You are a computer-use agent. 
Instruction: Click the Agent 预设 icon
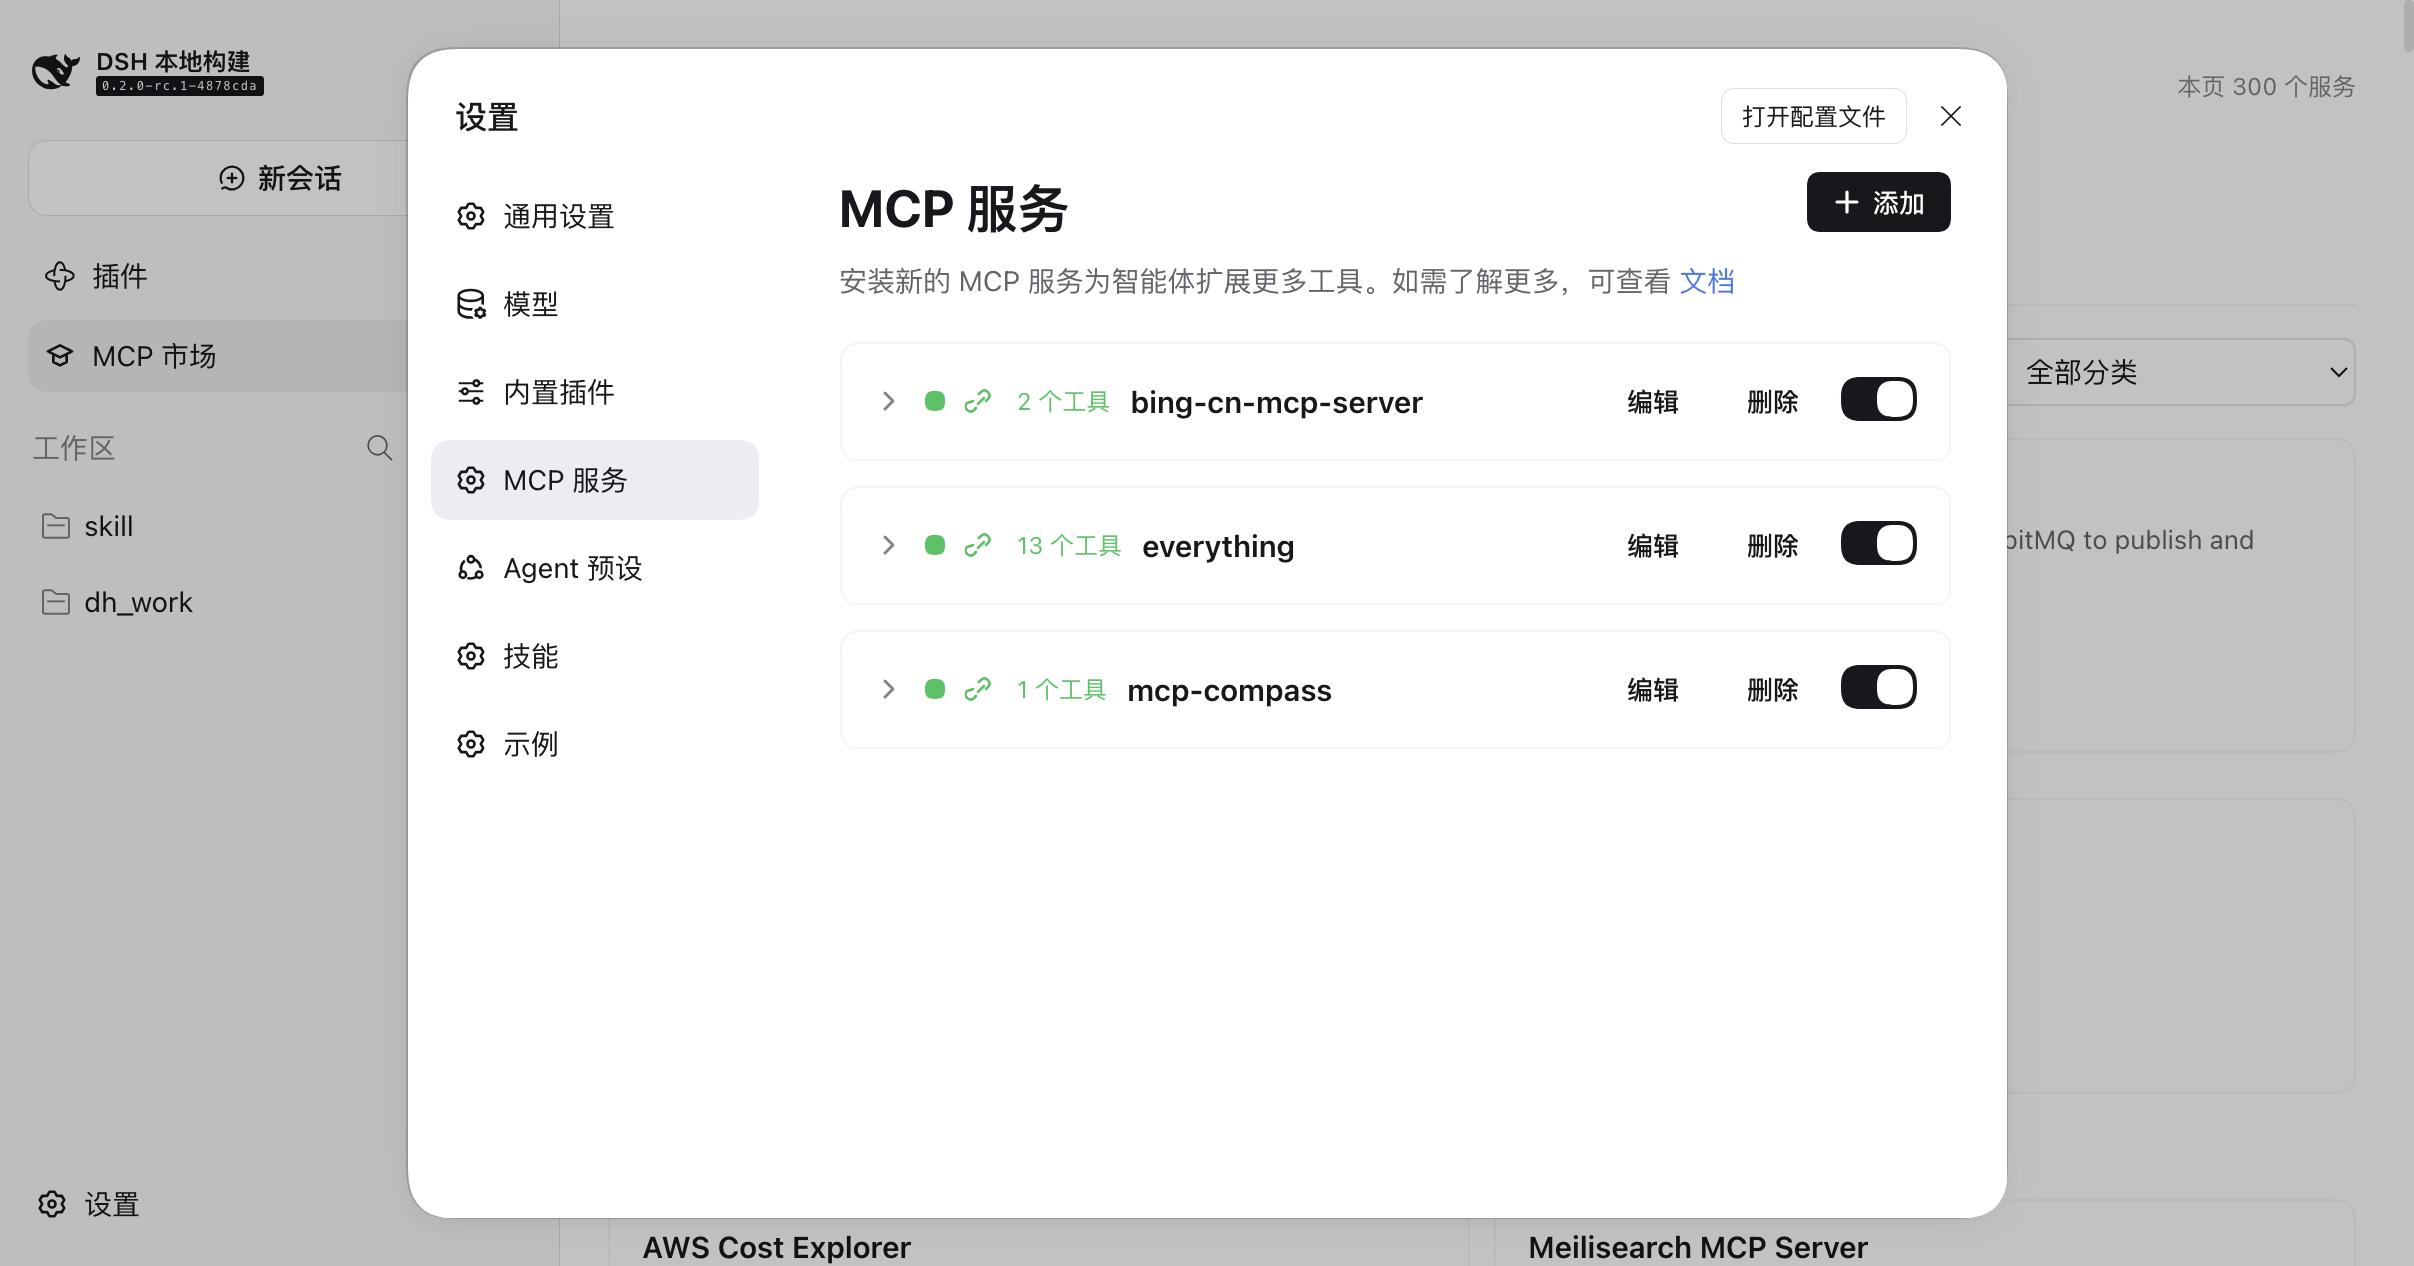coord(471,568)
